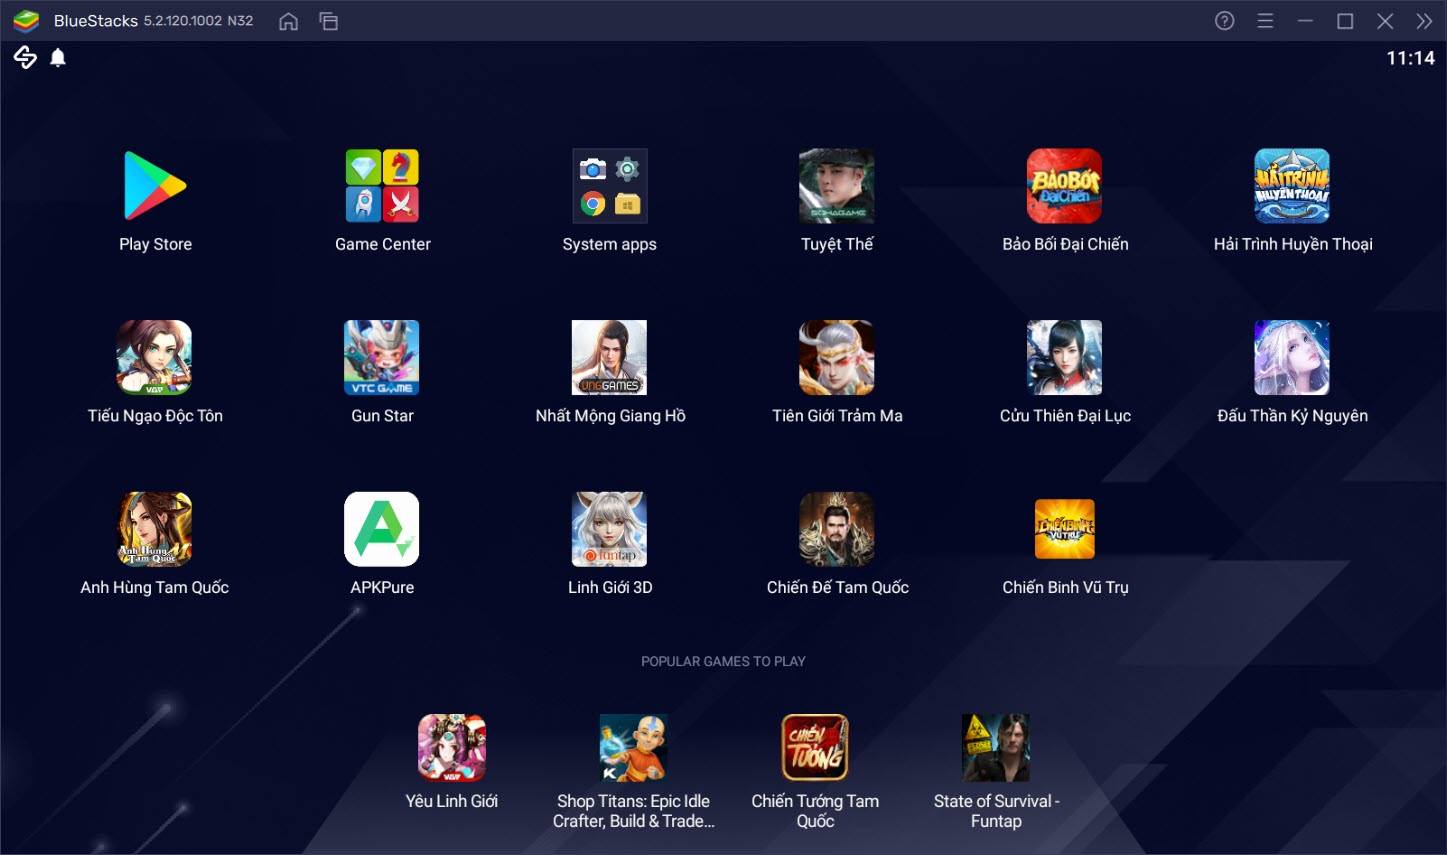Open the Gun Star game
1447x855 pixels.
382,358
